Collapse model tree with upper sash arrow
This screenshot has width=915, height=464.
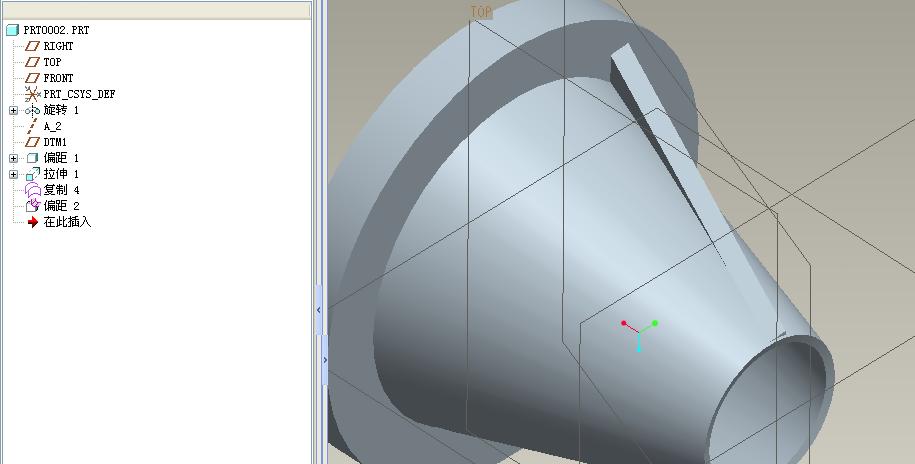[319, 310]
